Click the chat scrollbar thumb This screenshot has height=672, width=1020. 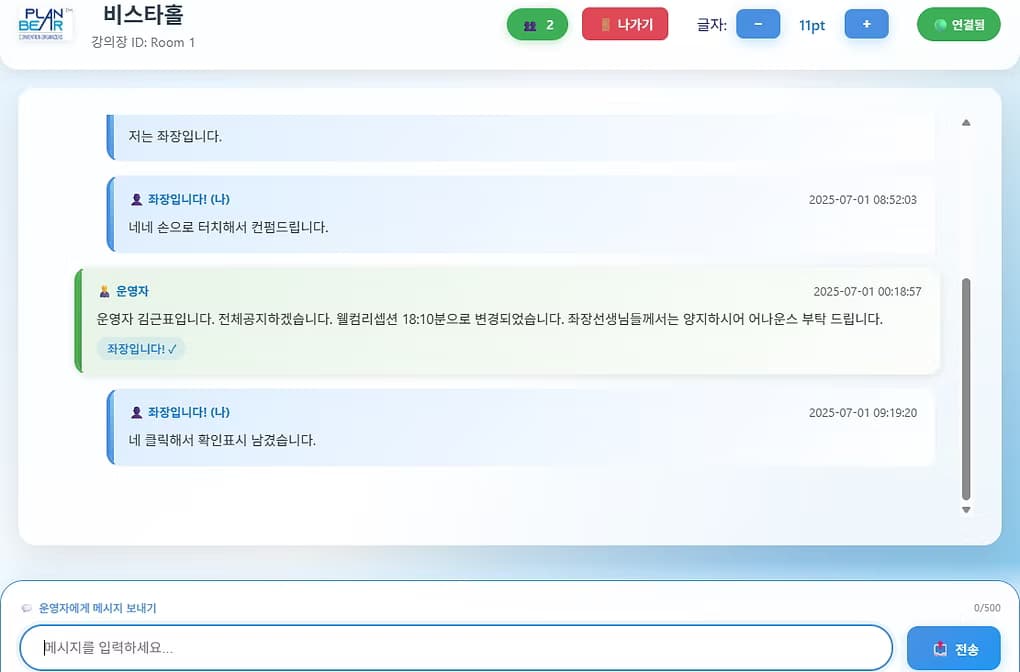pos(966,389)
